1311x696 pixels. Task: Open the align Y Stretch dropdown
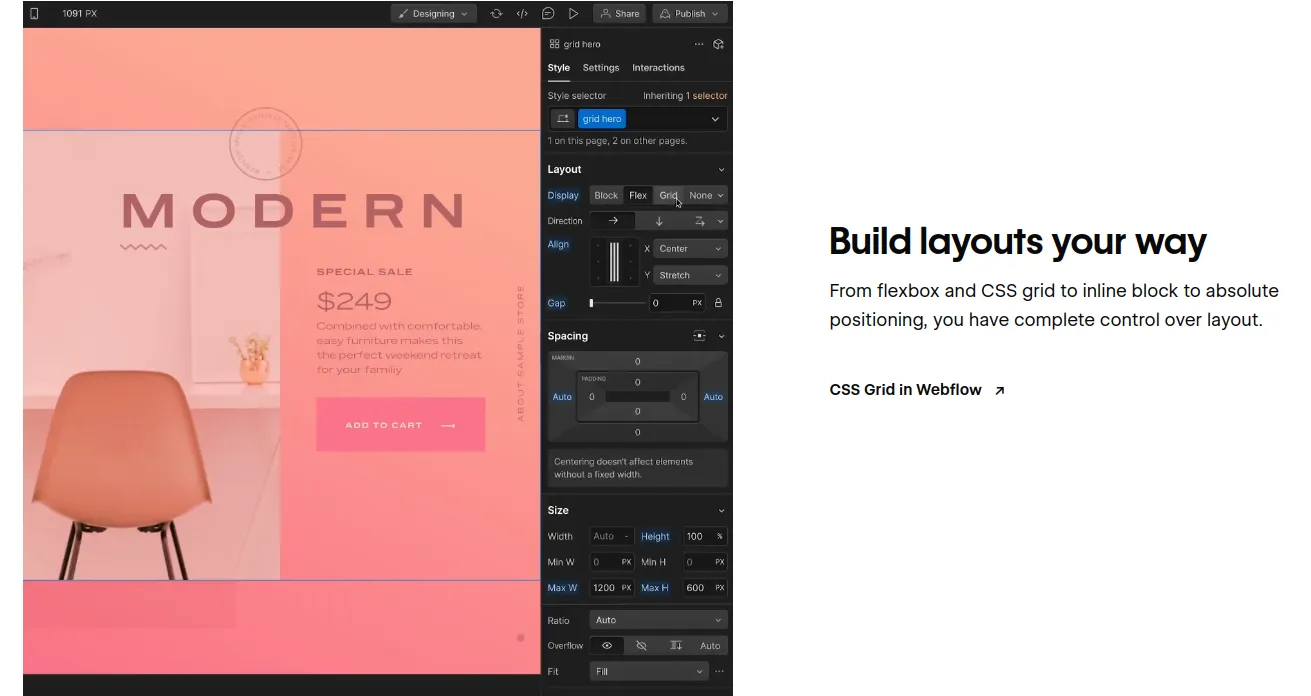(x=690, y=275)
